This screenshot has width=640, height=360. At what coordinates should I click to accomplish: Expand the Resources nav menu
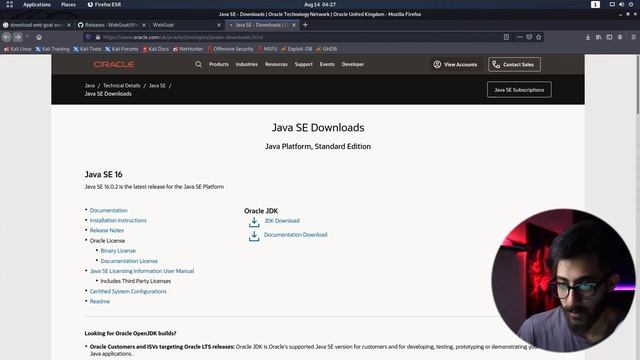coord(276,64)
